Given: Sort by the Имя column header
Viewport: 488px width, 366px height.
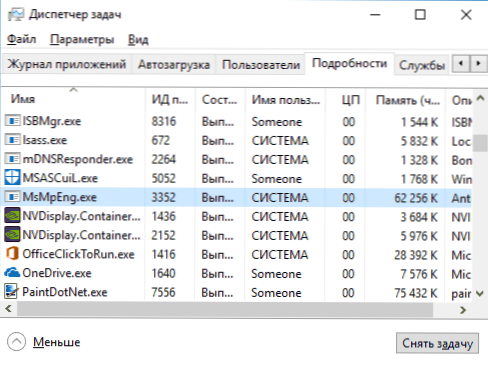Looking at the screenshot, I should tap(73, 99).
